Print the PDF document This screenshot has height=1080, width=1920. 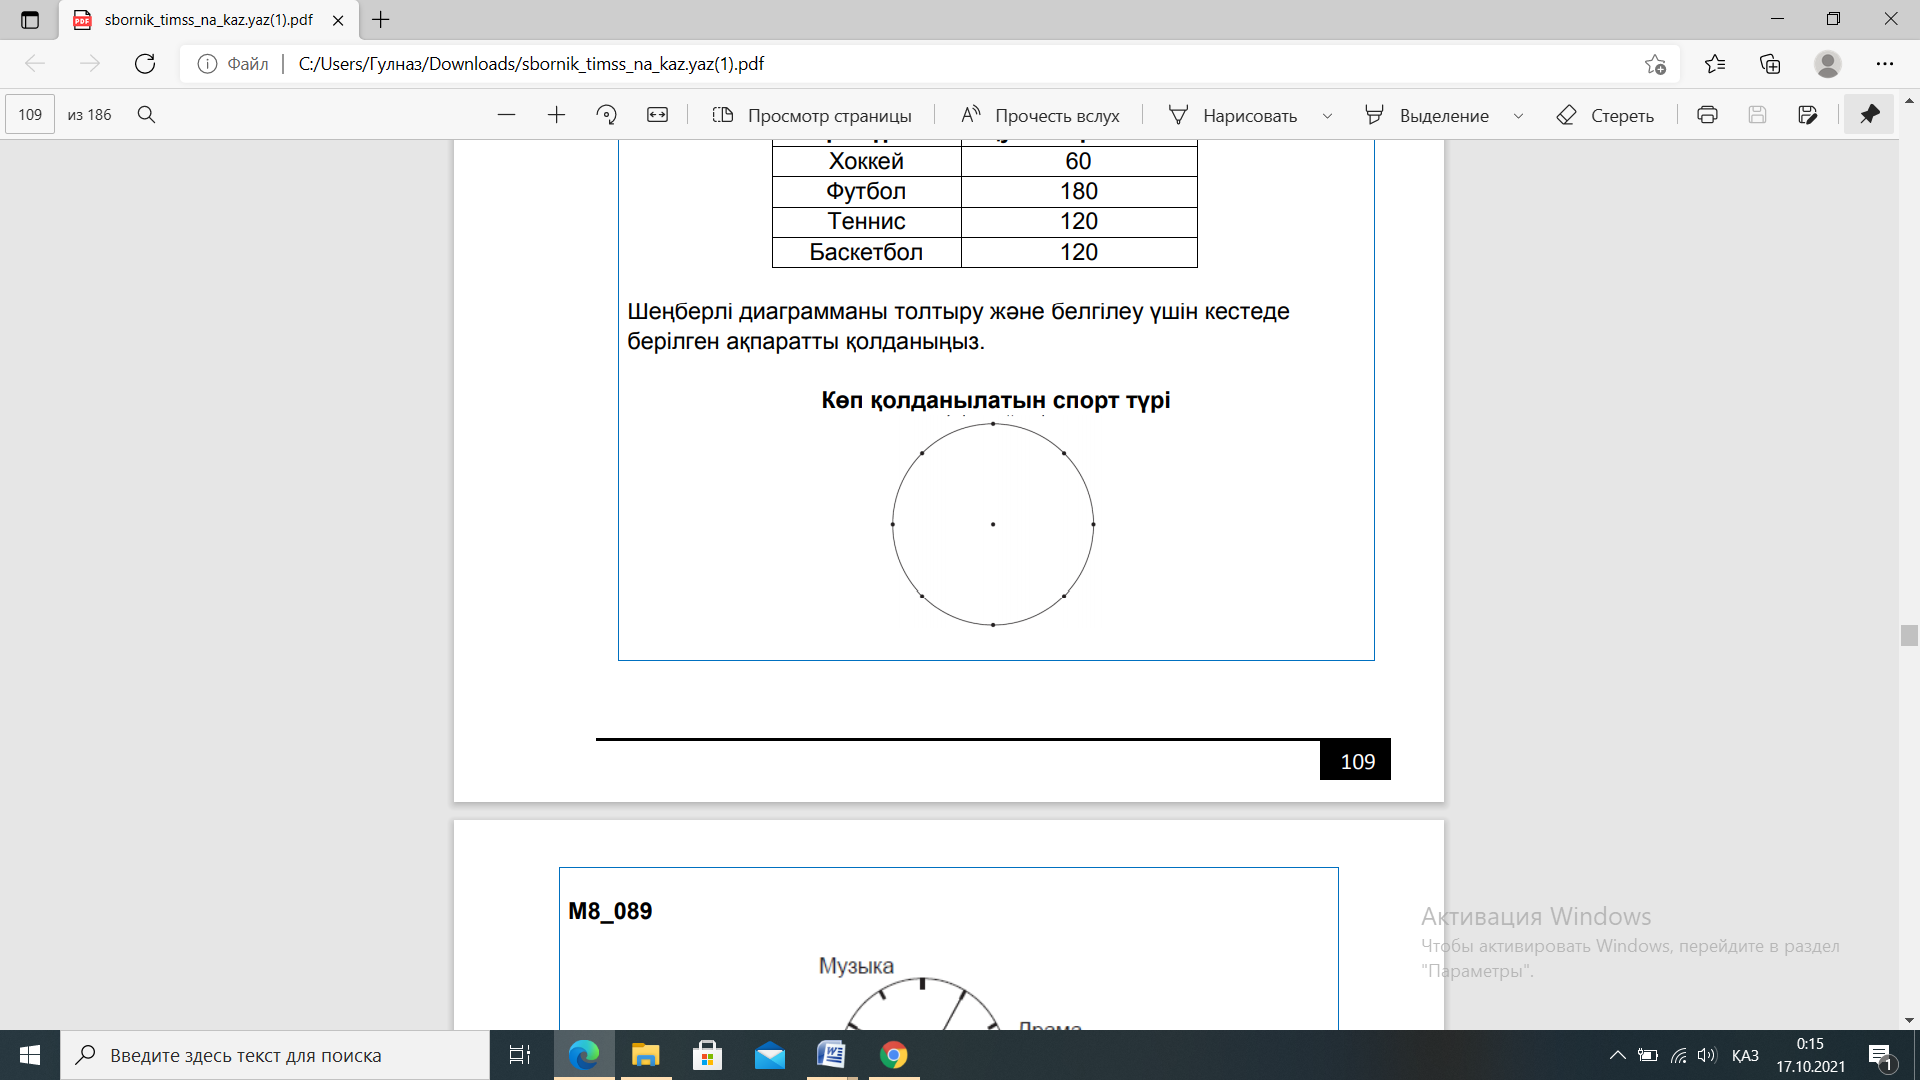tap(1707, 115)
